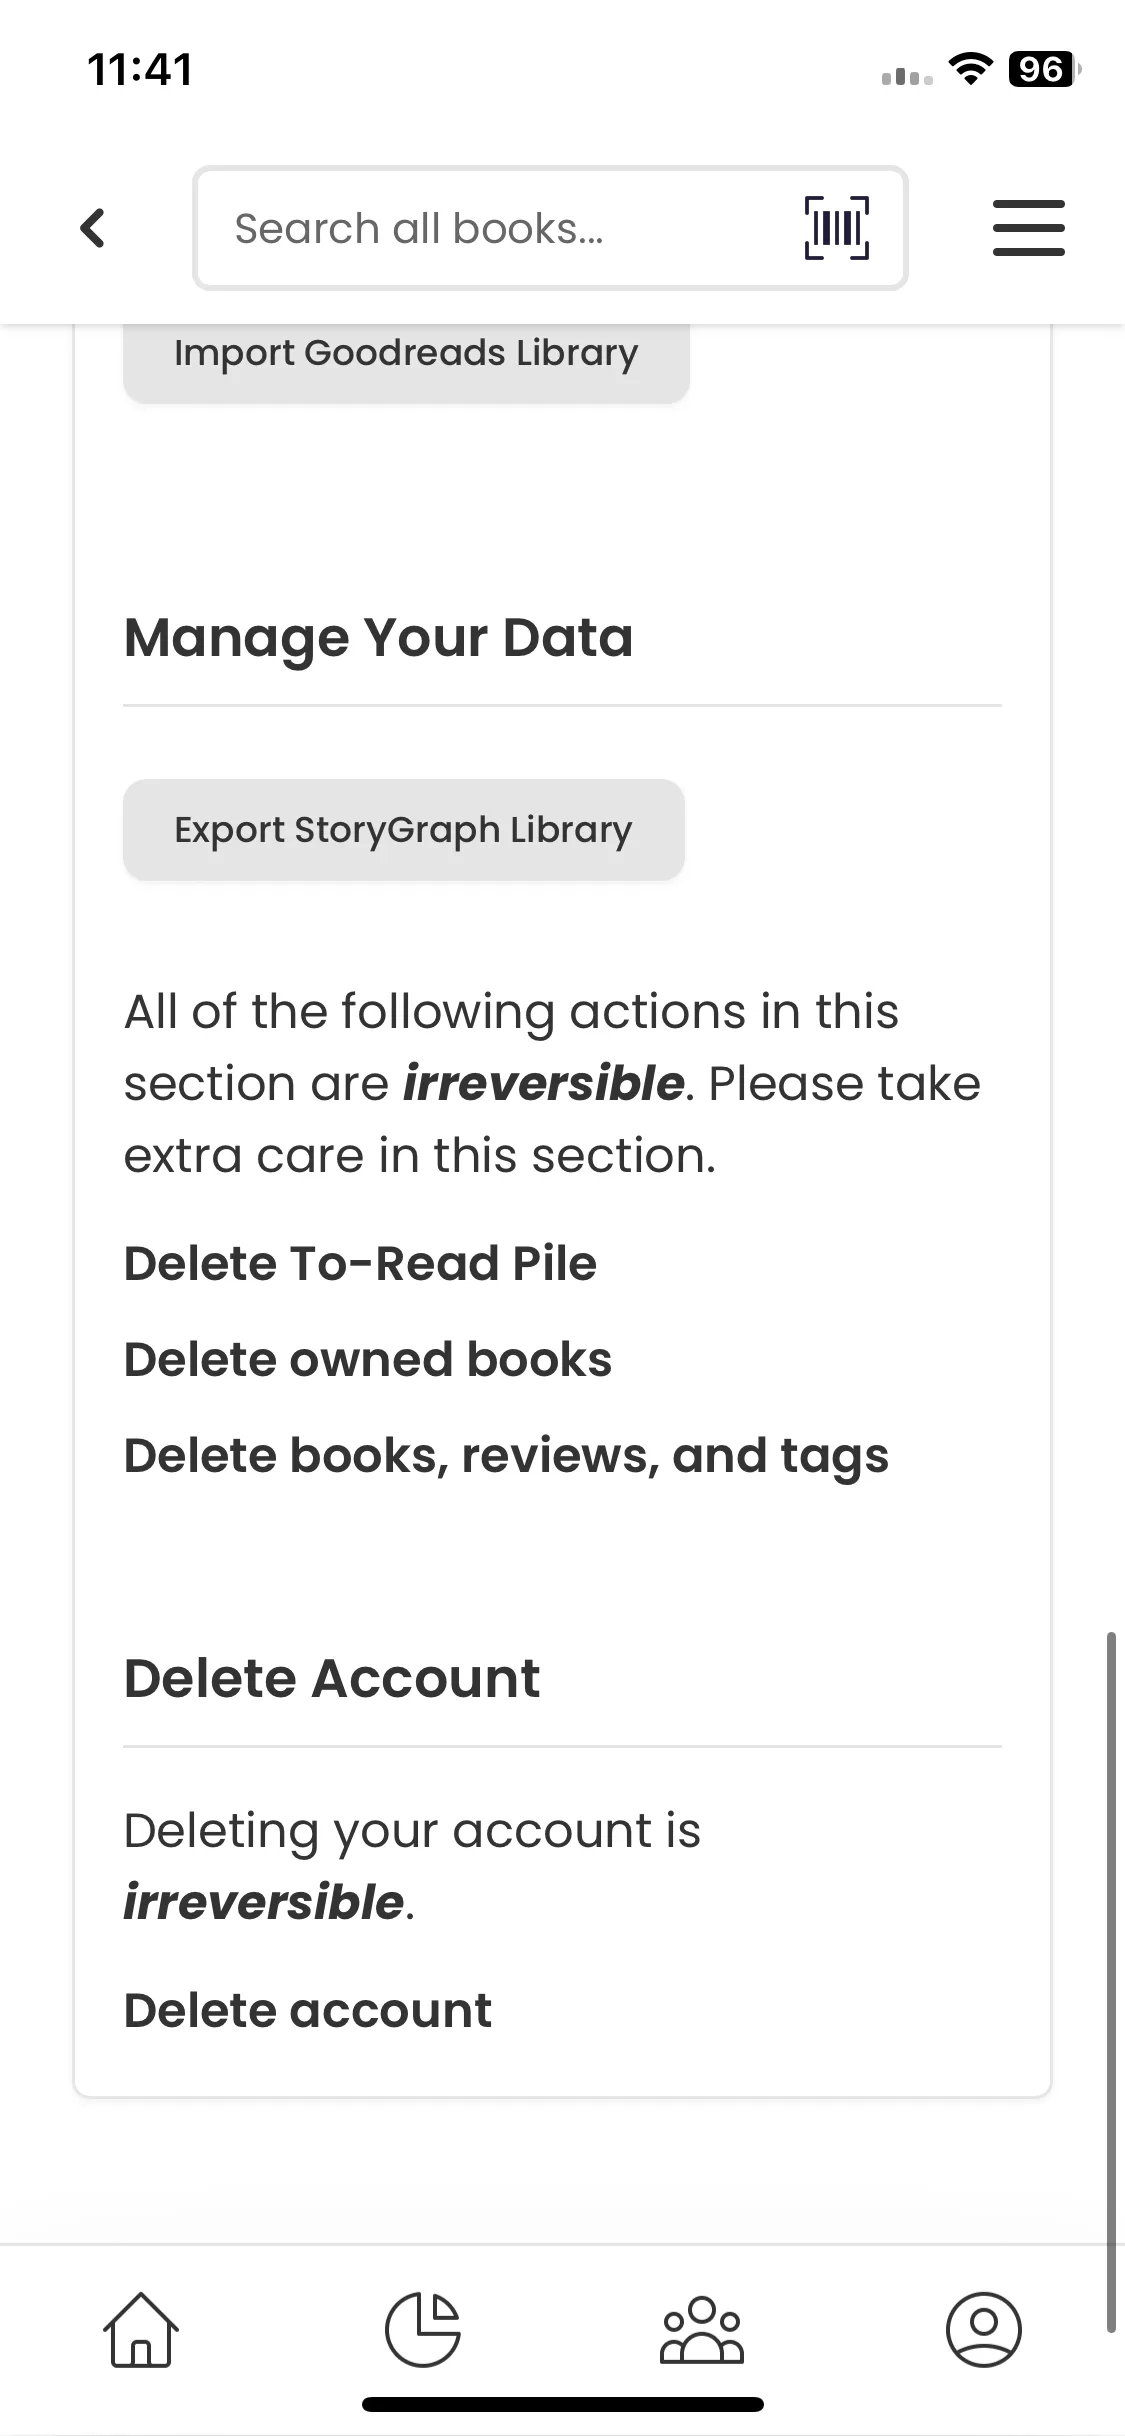Tap the cellular signal indicator
This screenshot has width=1125, height=2436.
point(907,76)
